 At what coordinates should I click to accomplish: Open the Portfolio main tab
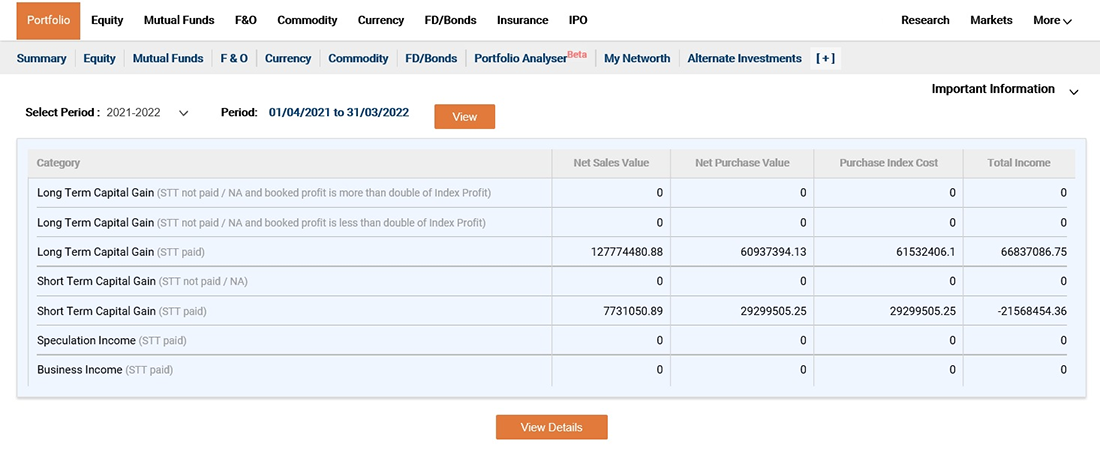tap(48, 20)
